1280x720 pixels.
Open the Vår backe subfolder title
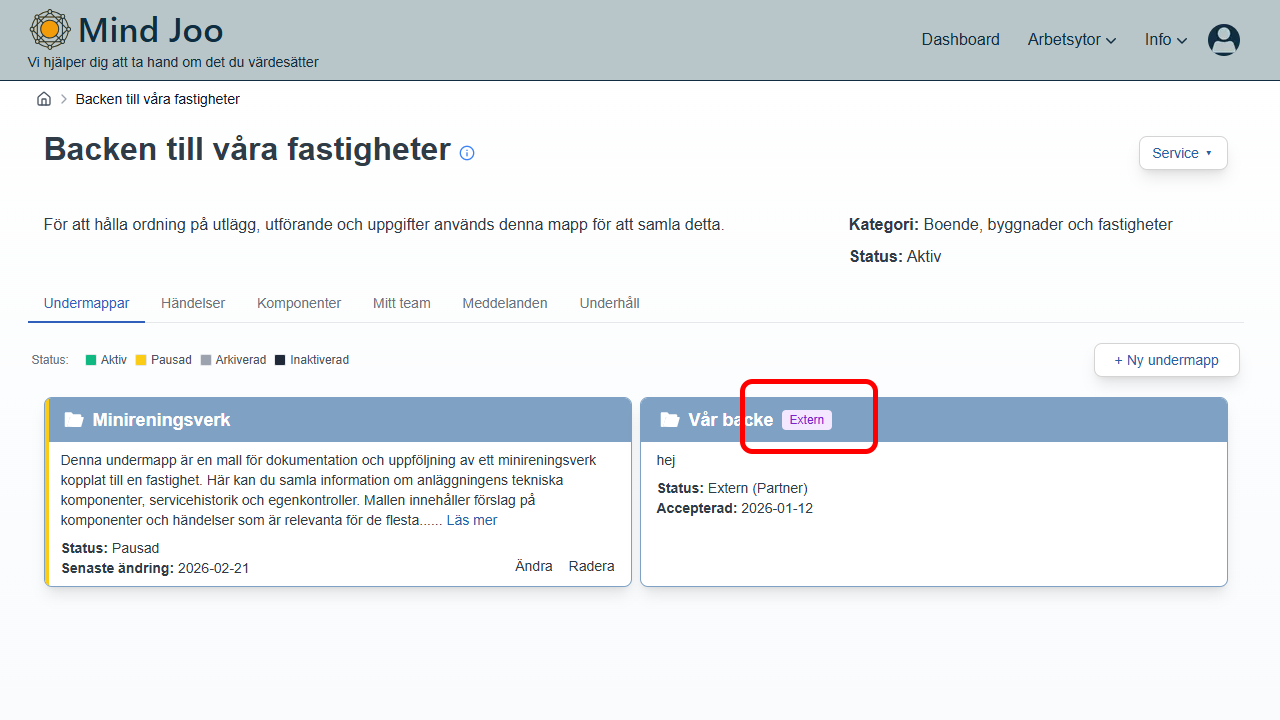coord(731,420)
